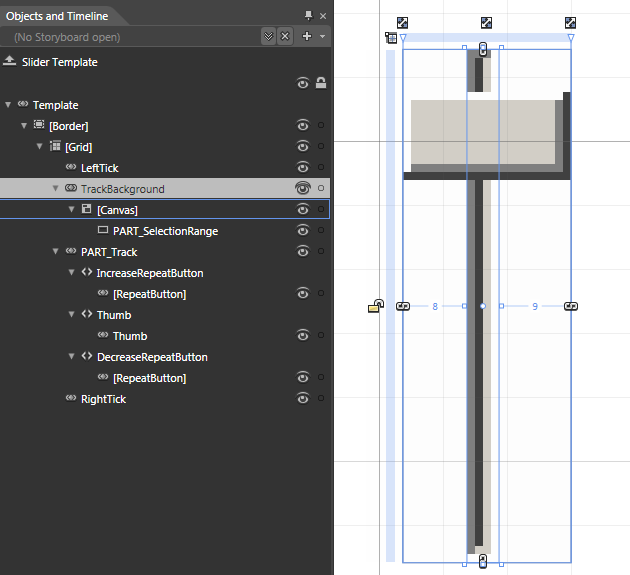
Task: Close the storyboard with the X button
Action: click(x=285, y=36)
